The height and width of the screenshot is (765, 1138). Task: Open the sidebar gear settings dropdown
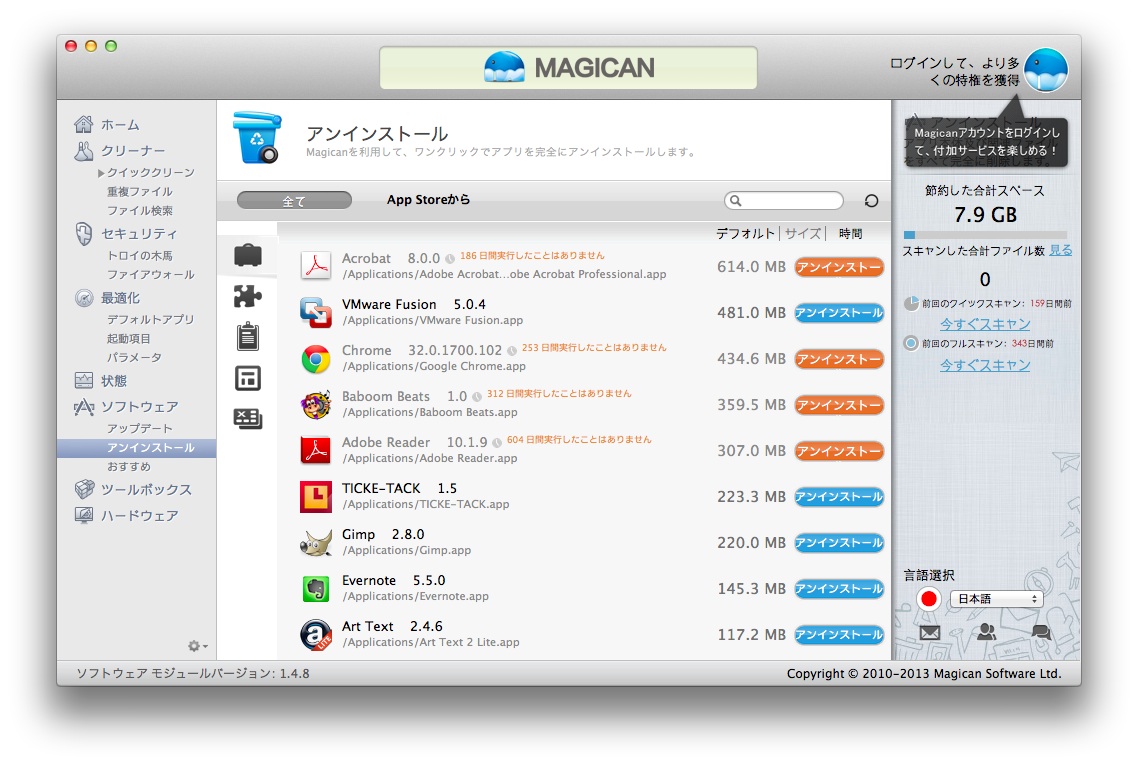197,646
